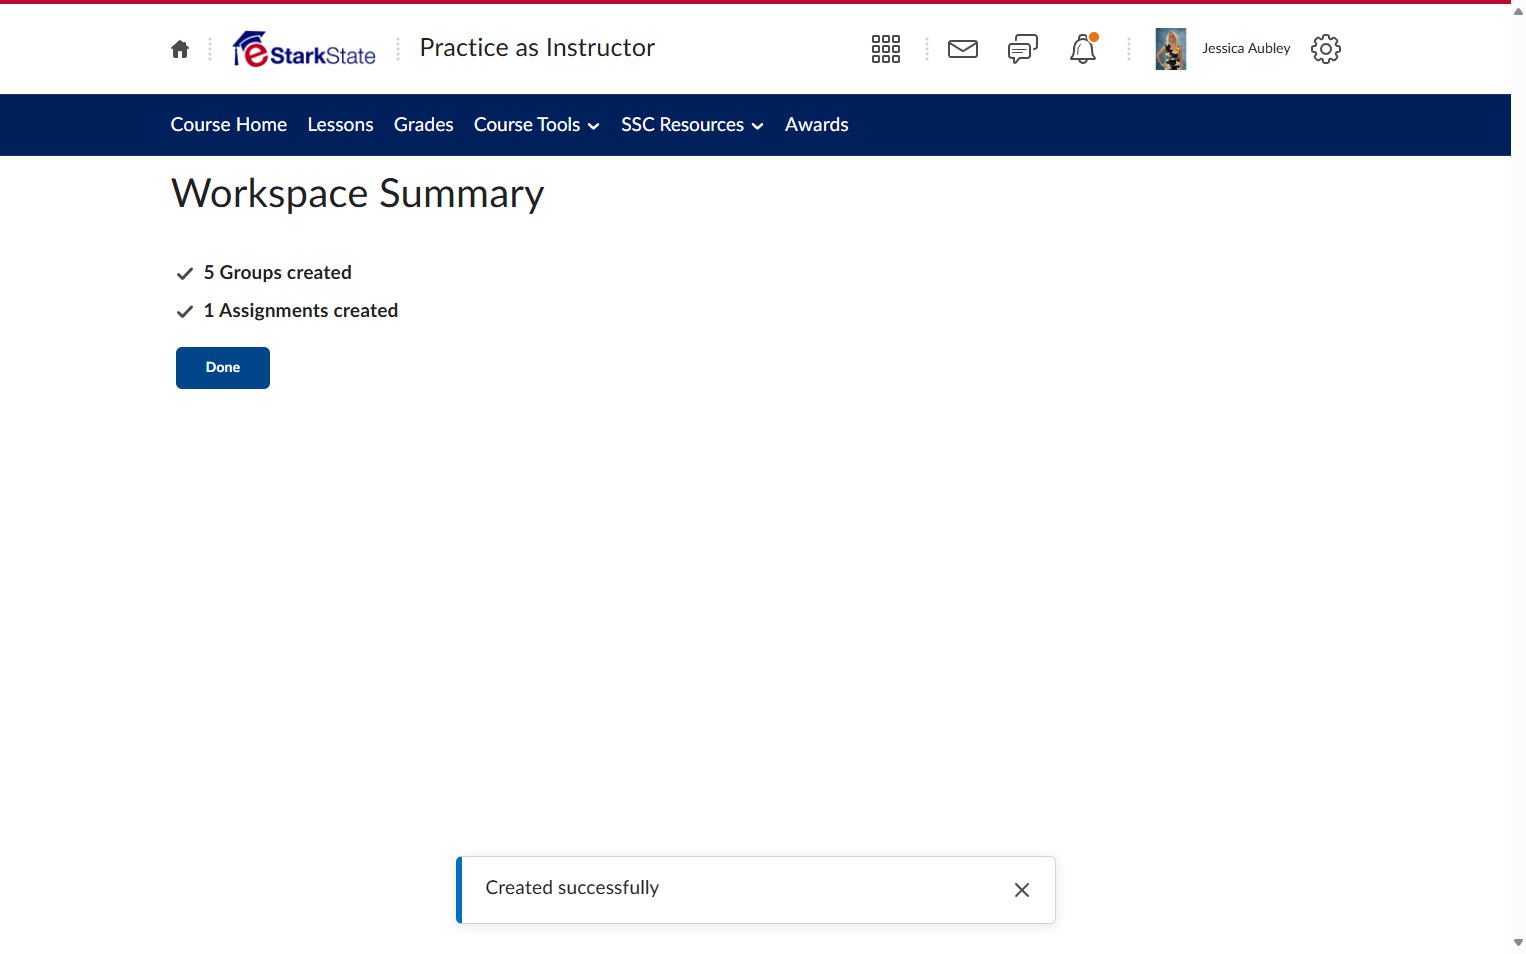Open update alerts bell icon
Viewport: 1526px width, 954px height.
(1083, 49)
